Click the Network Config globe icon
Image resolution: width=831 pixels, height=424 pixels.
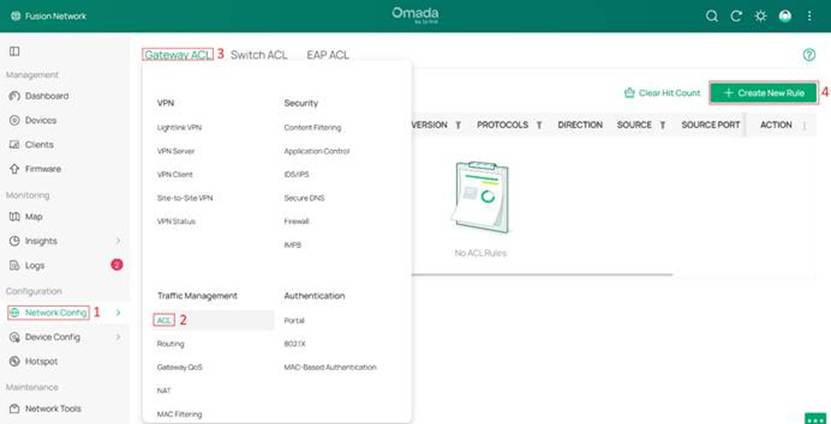click(x=15, y=313)
